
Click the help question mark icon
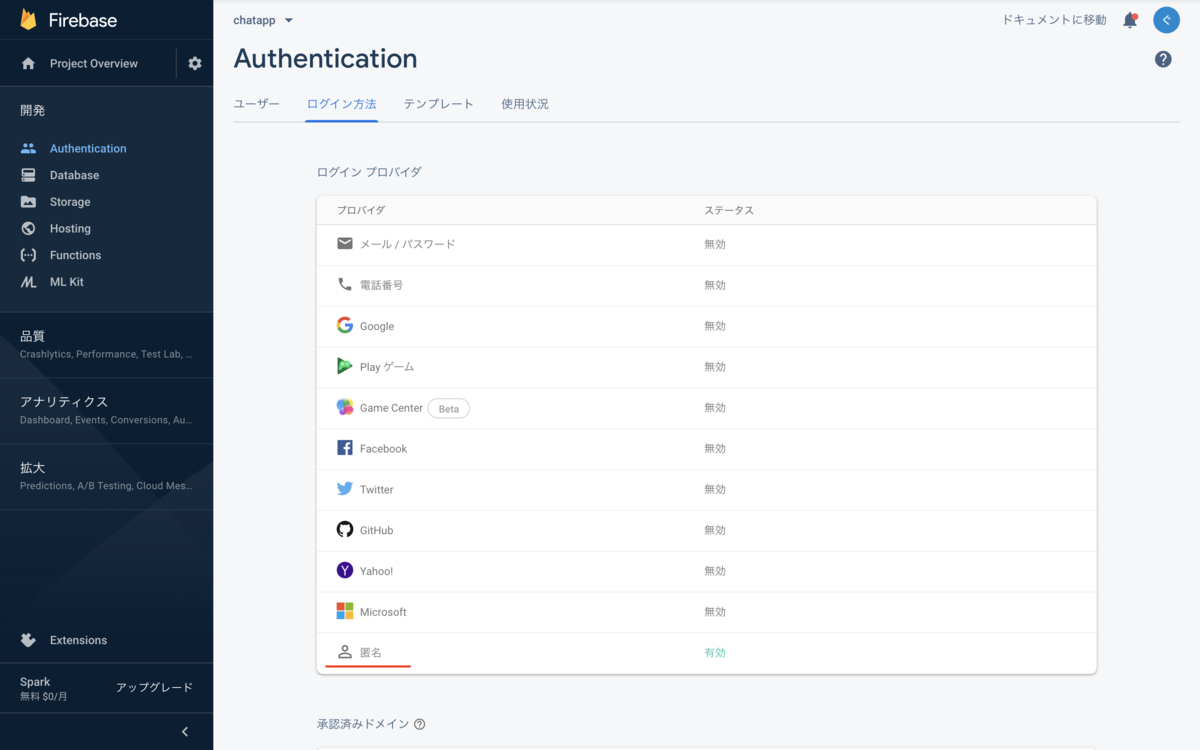pos(1163,59)
